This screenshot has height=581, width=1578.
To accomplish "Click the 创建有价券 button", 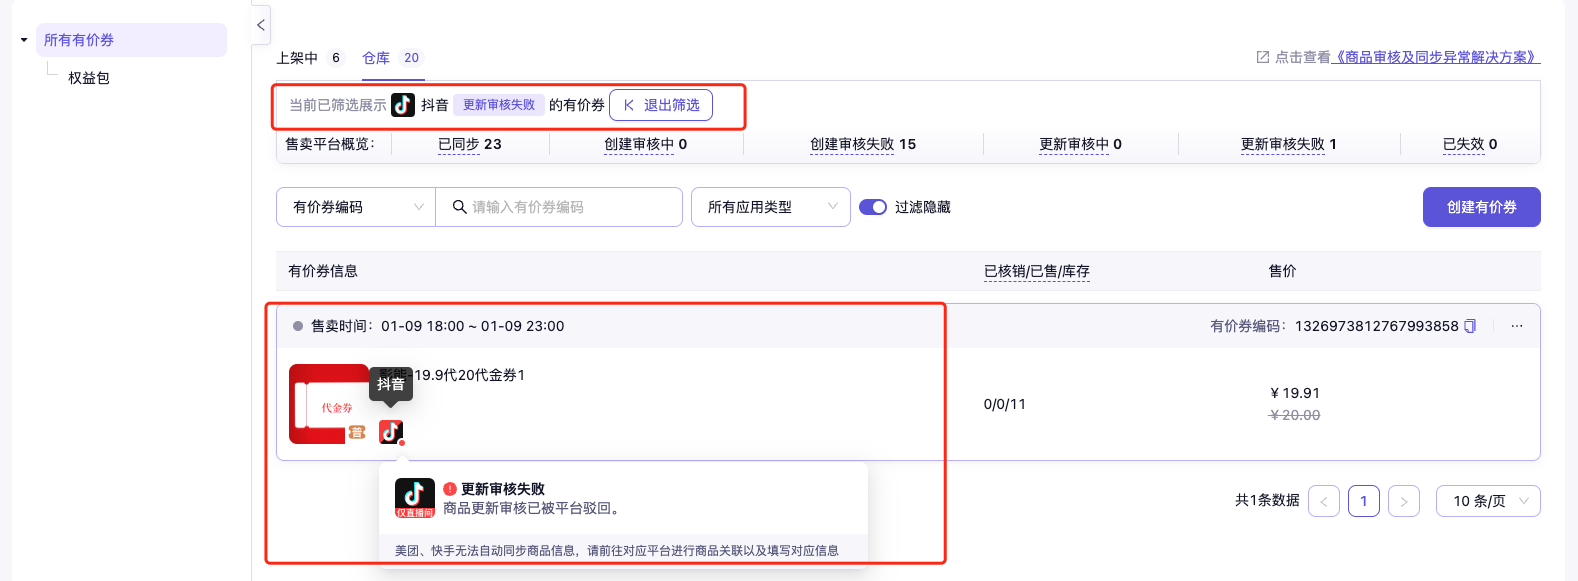I will (x=1481, y=207).
